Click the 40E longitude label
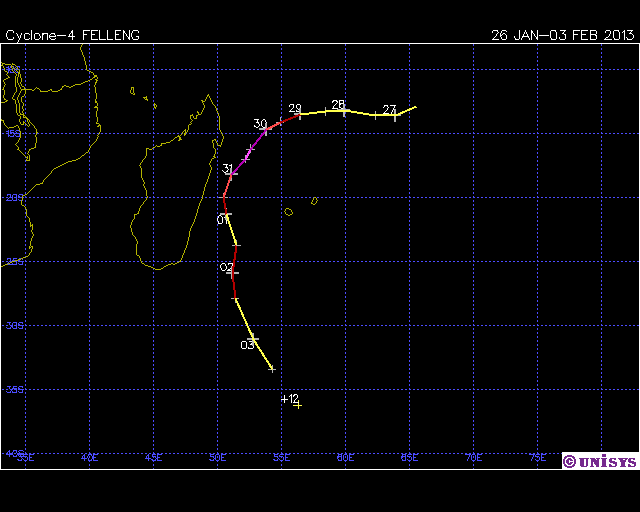This screenshot has width=640, height=512. click(89, 458)
